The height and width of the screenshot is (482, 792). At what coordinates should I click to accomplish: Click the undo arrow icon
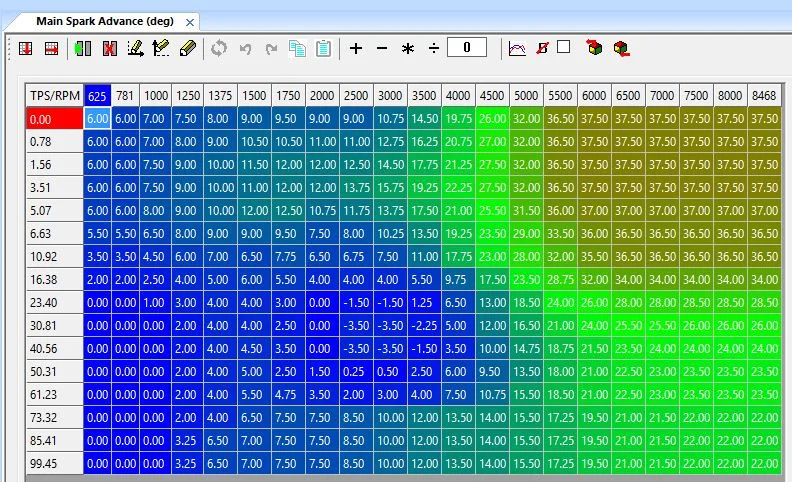[x=245, y=47]
